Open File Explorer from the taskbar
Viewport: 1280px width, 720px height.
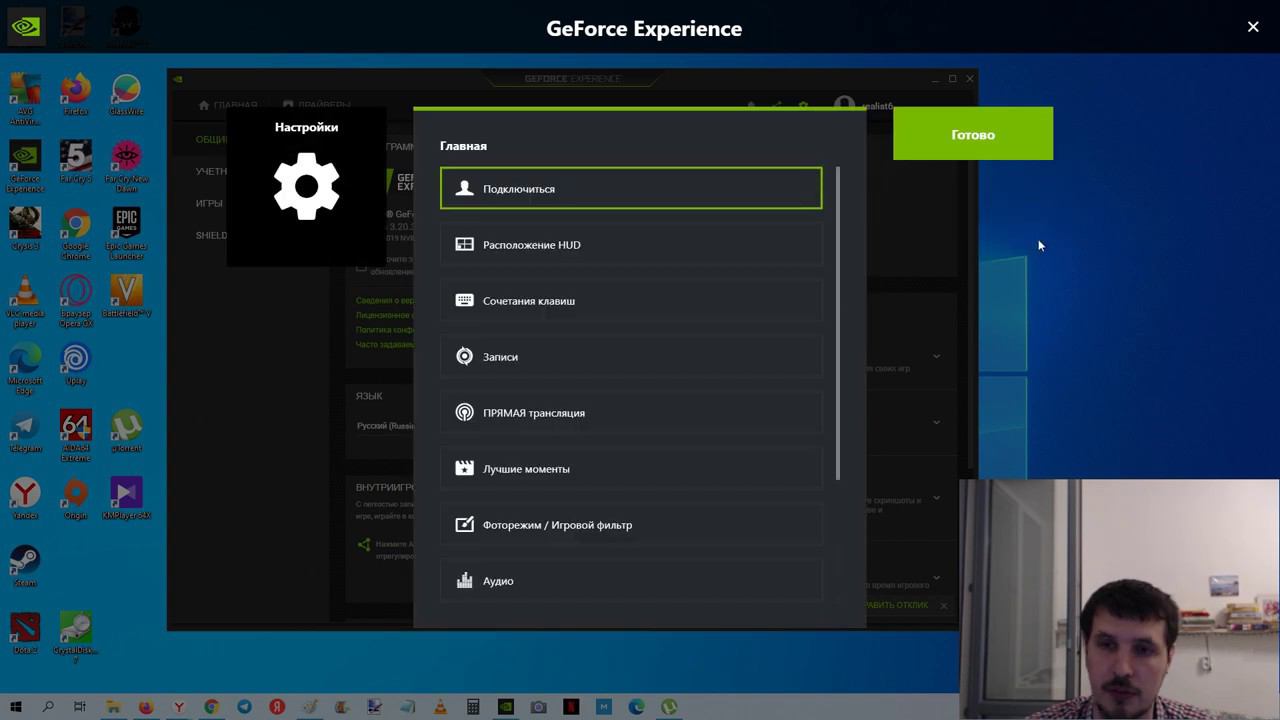(113, 707)
